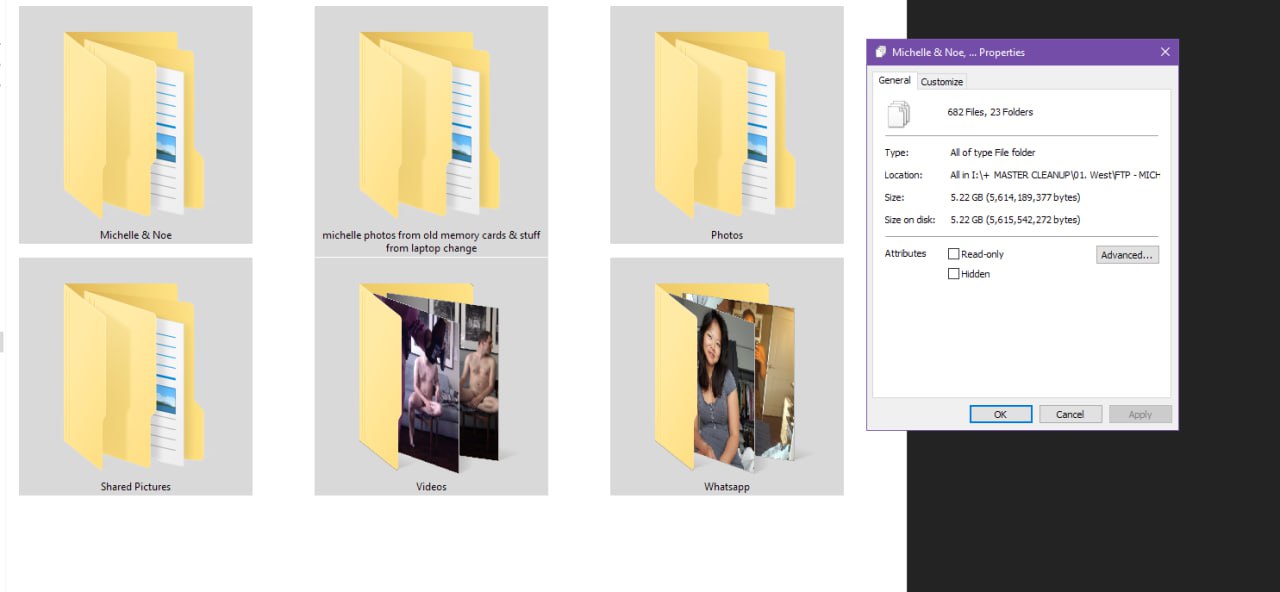The width and height of the screenshot is (1280, 592).
Task: Click the Properties dialog title bar text
Action: click(958, 52)
